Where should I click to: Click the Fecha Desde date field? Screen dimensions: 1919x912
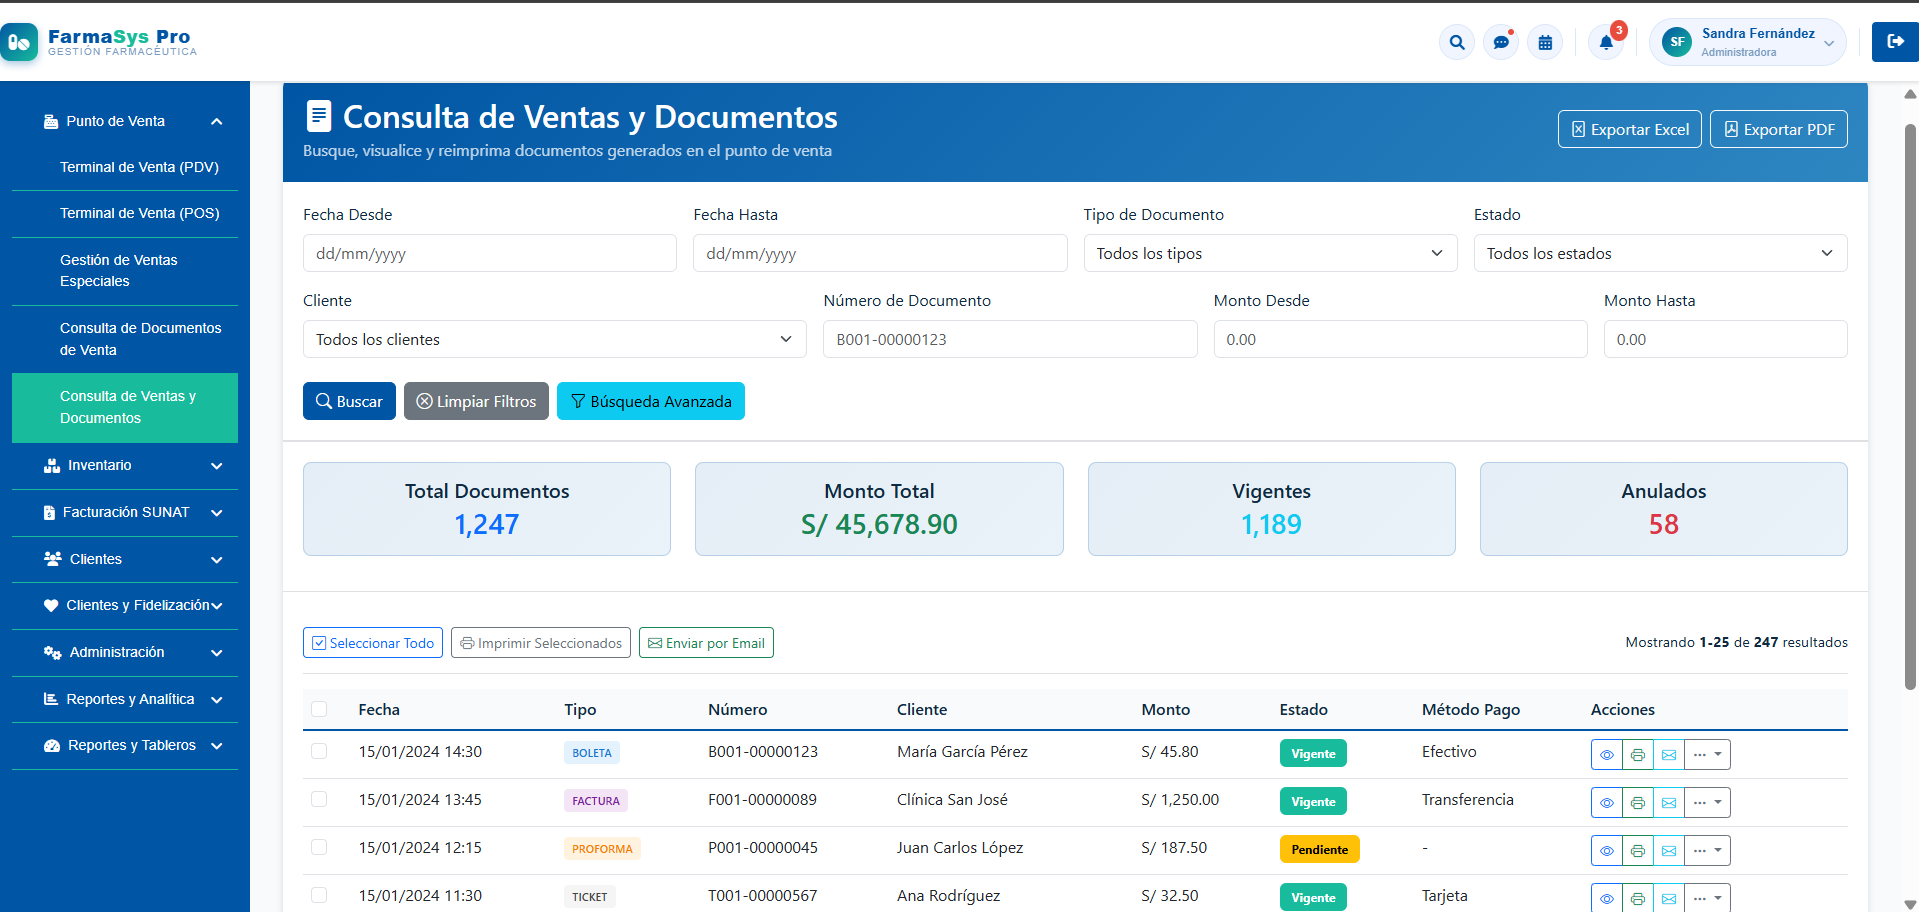pos(489,253)
